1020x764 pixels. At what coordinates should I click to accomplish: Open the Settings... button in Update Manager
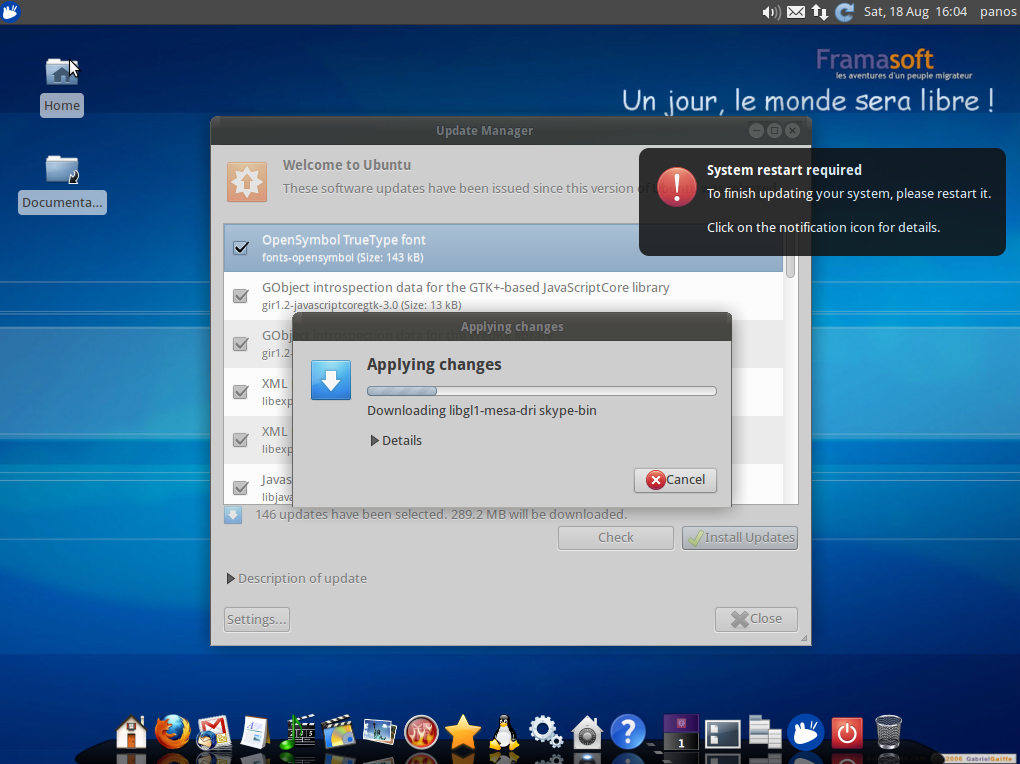257,620
